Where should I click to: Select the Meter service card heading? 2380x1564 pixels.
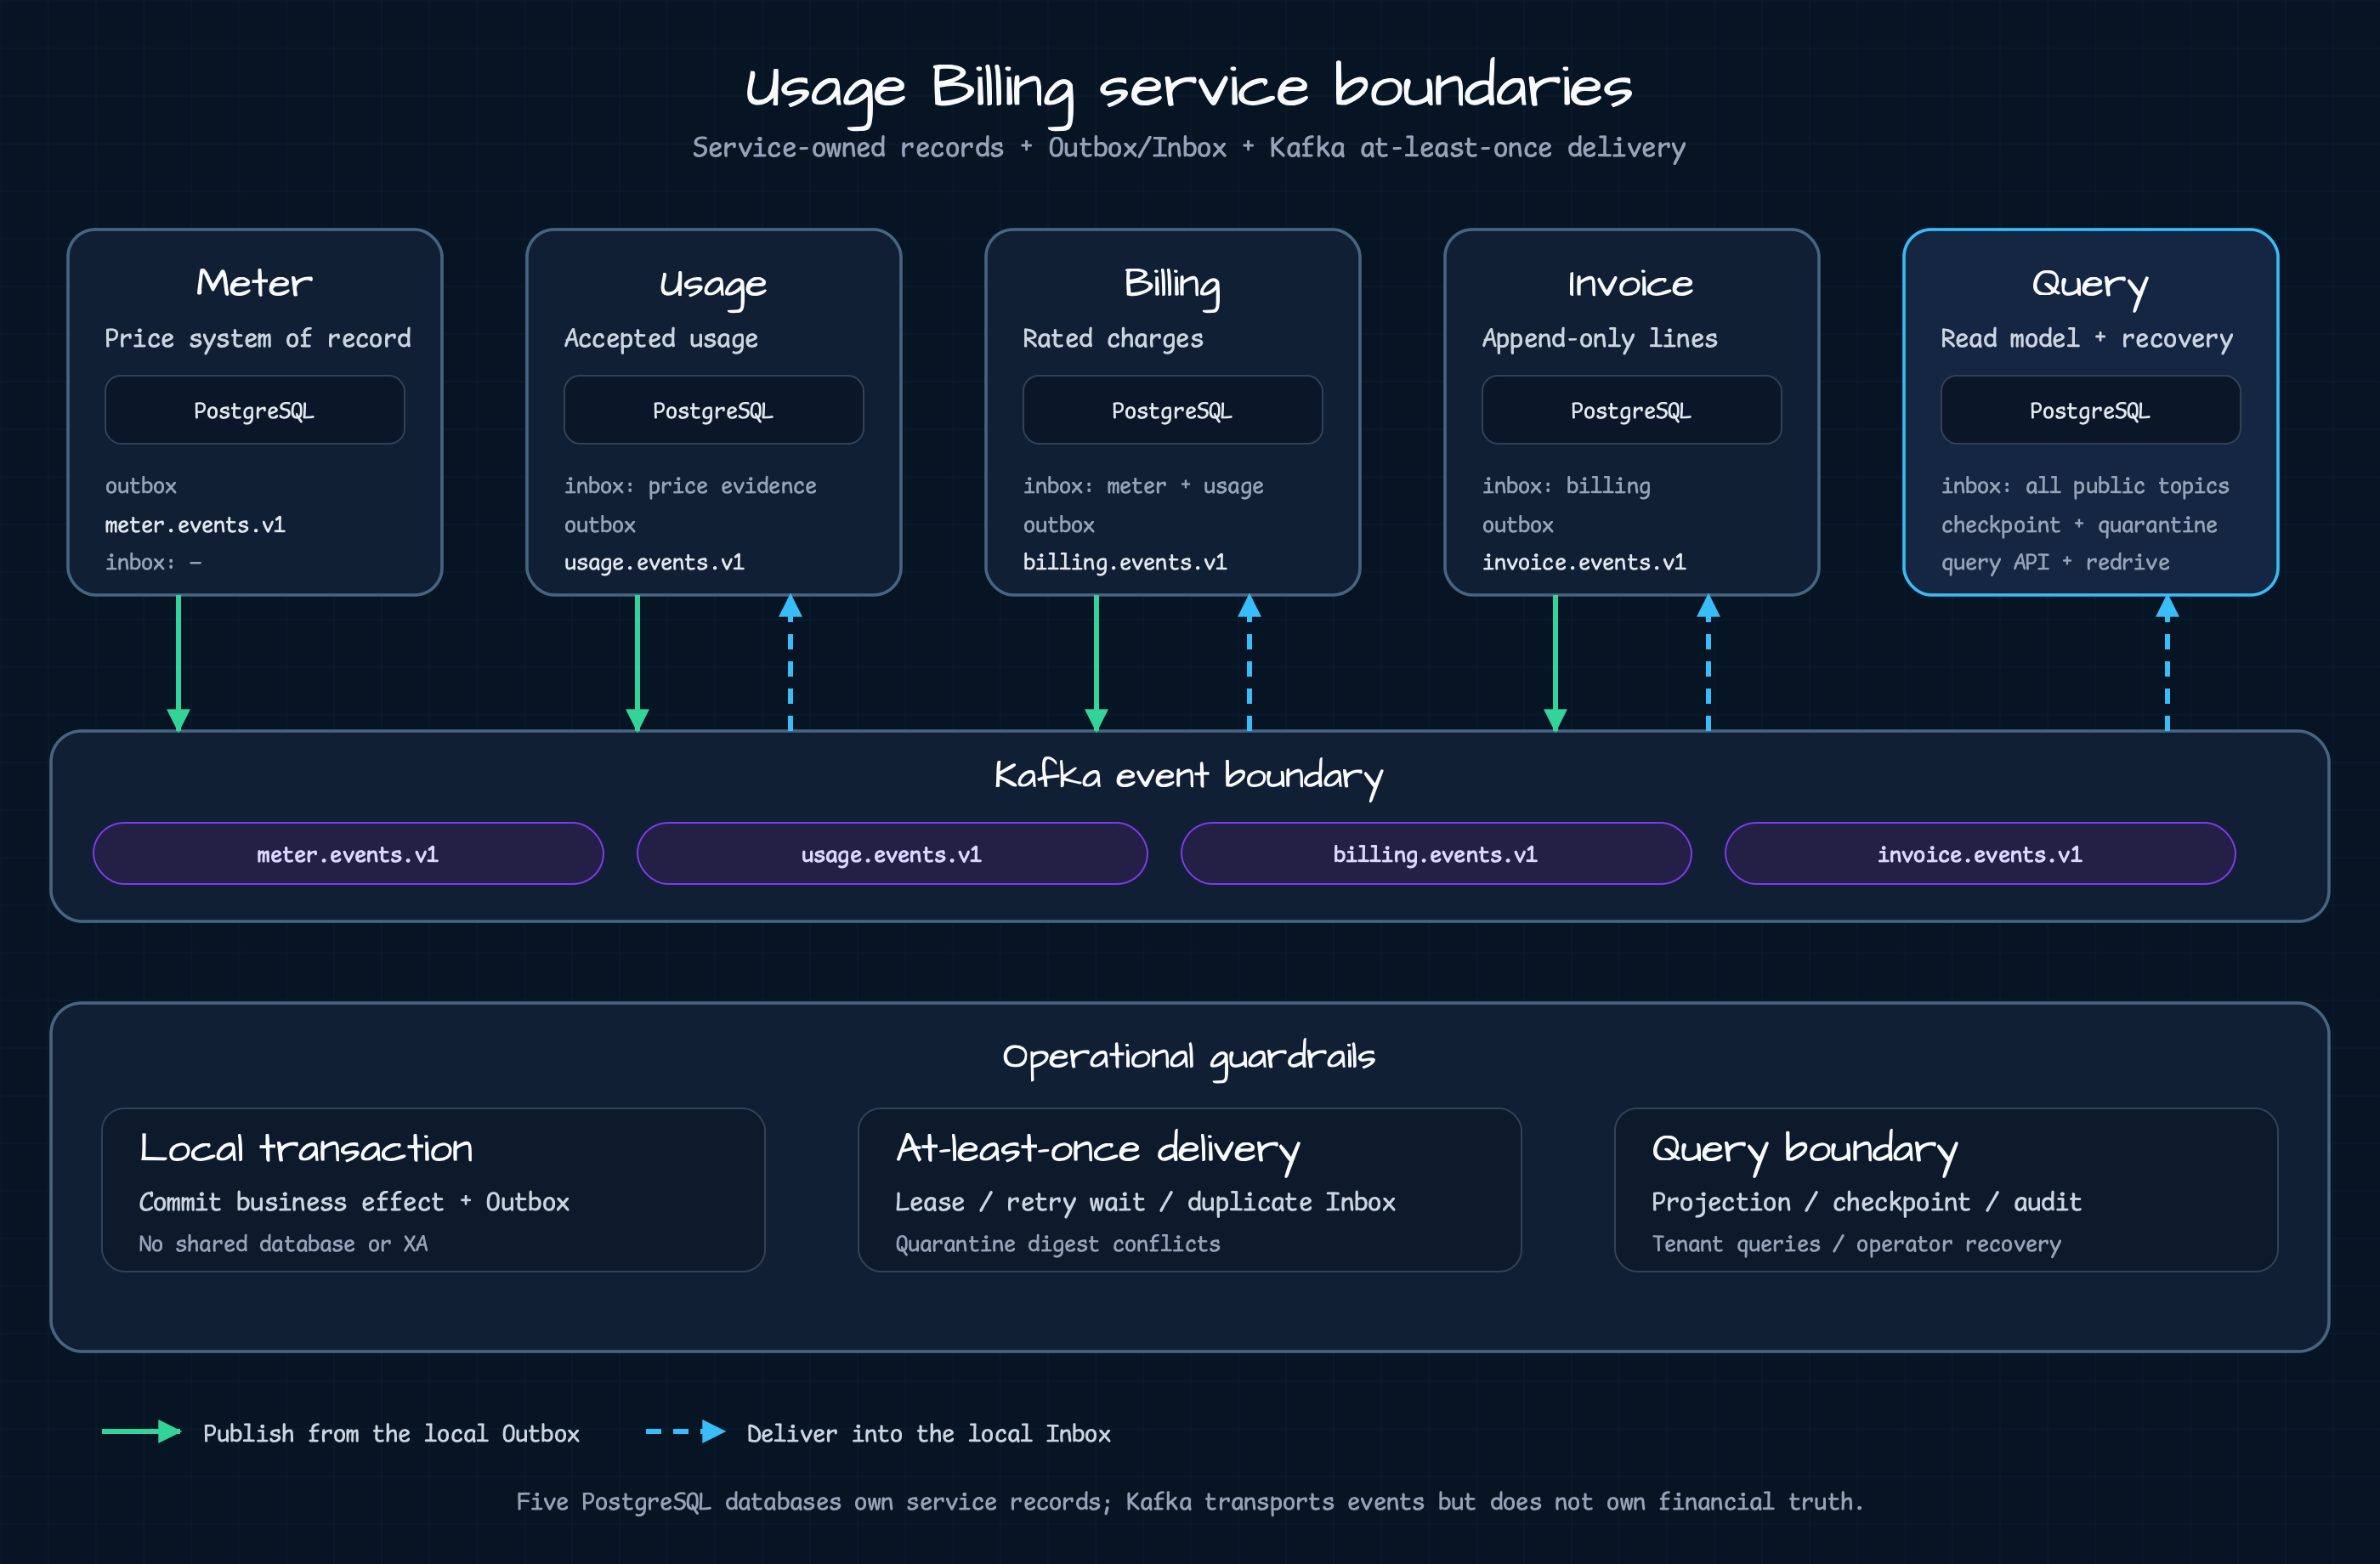pyautogui.click(x=254, y=284)
